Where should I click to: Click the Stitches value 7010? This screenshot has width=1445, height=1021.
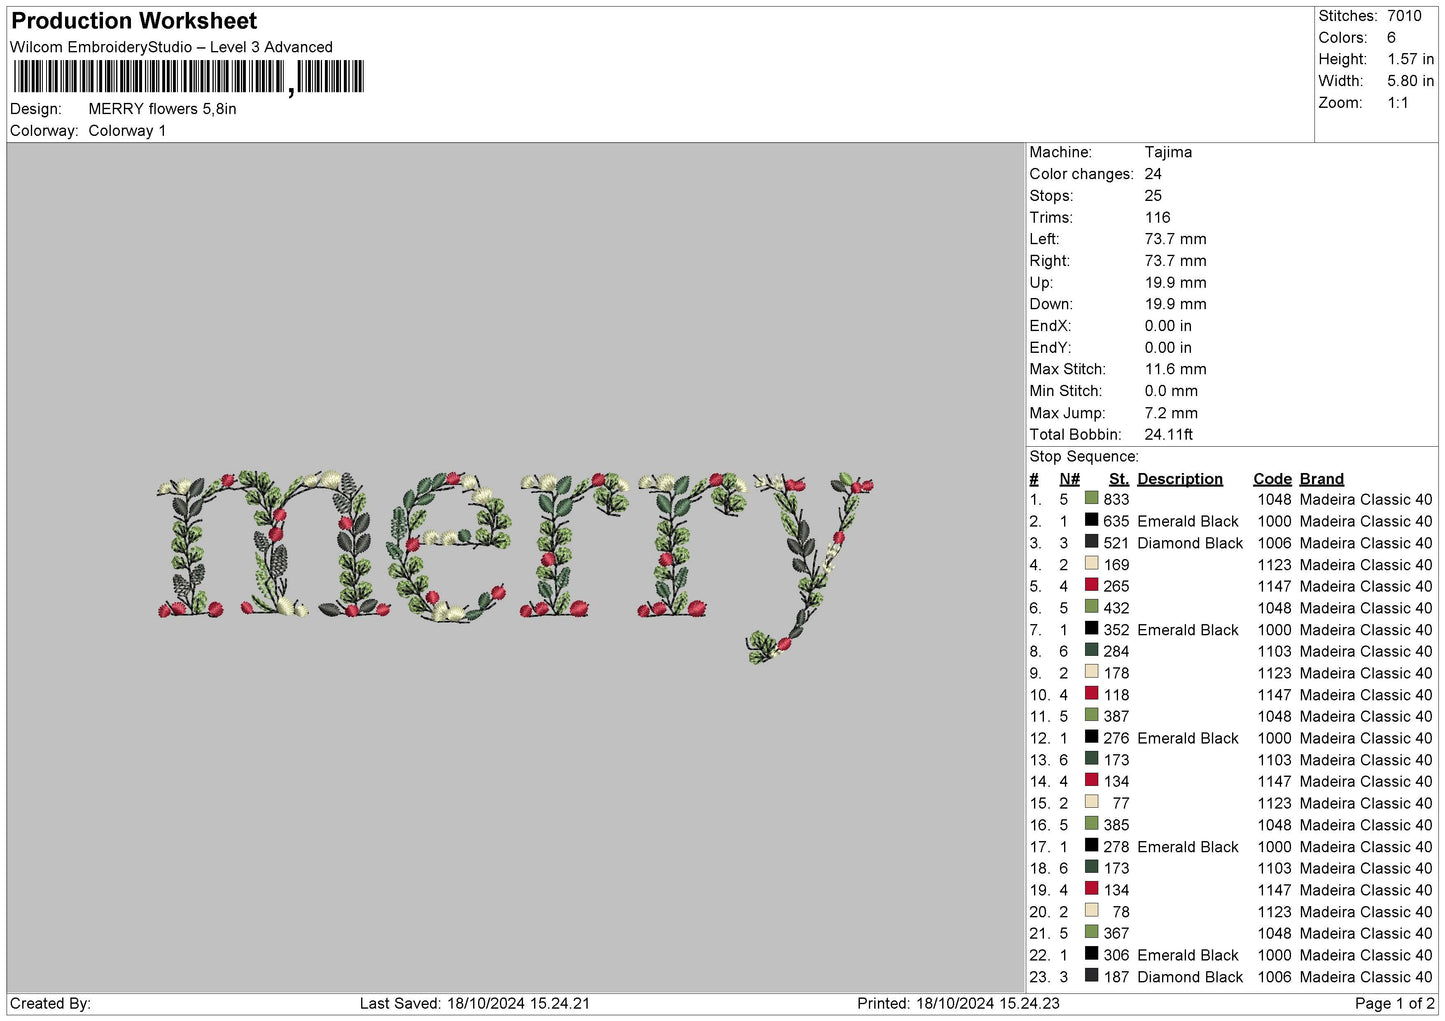click(x=1404, y=16)
